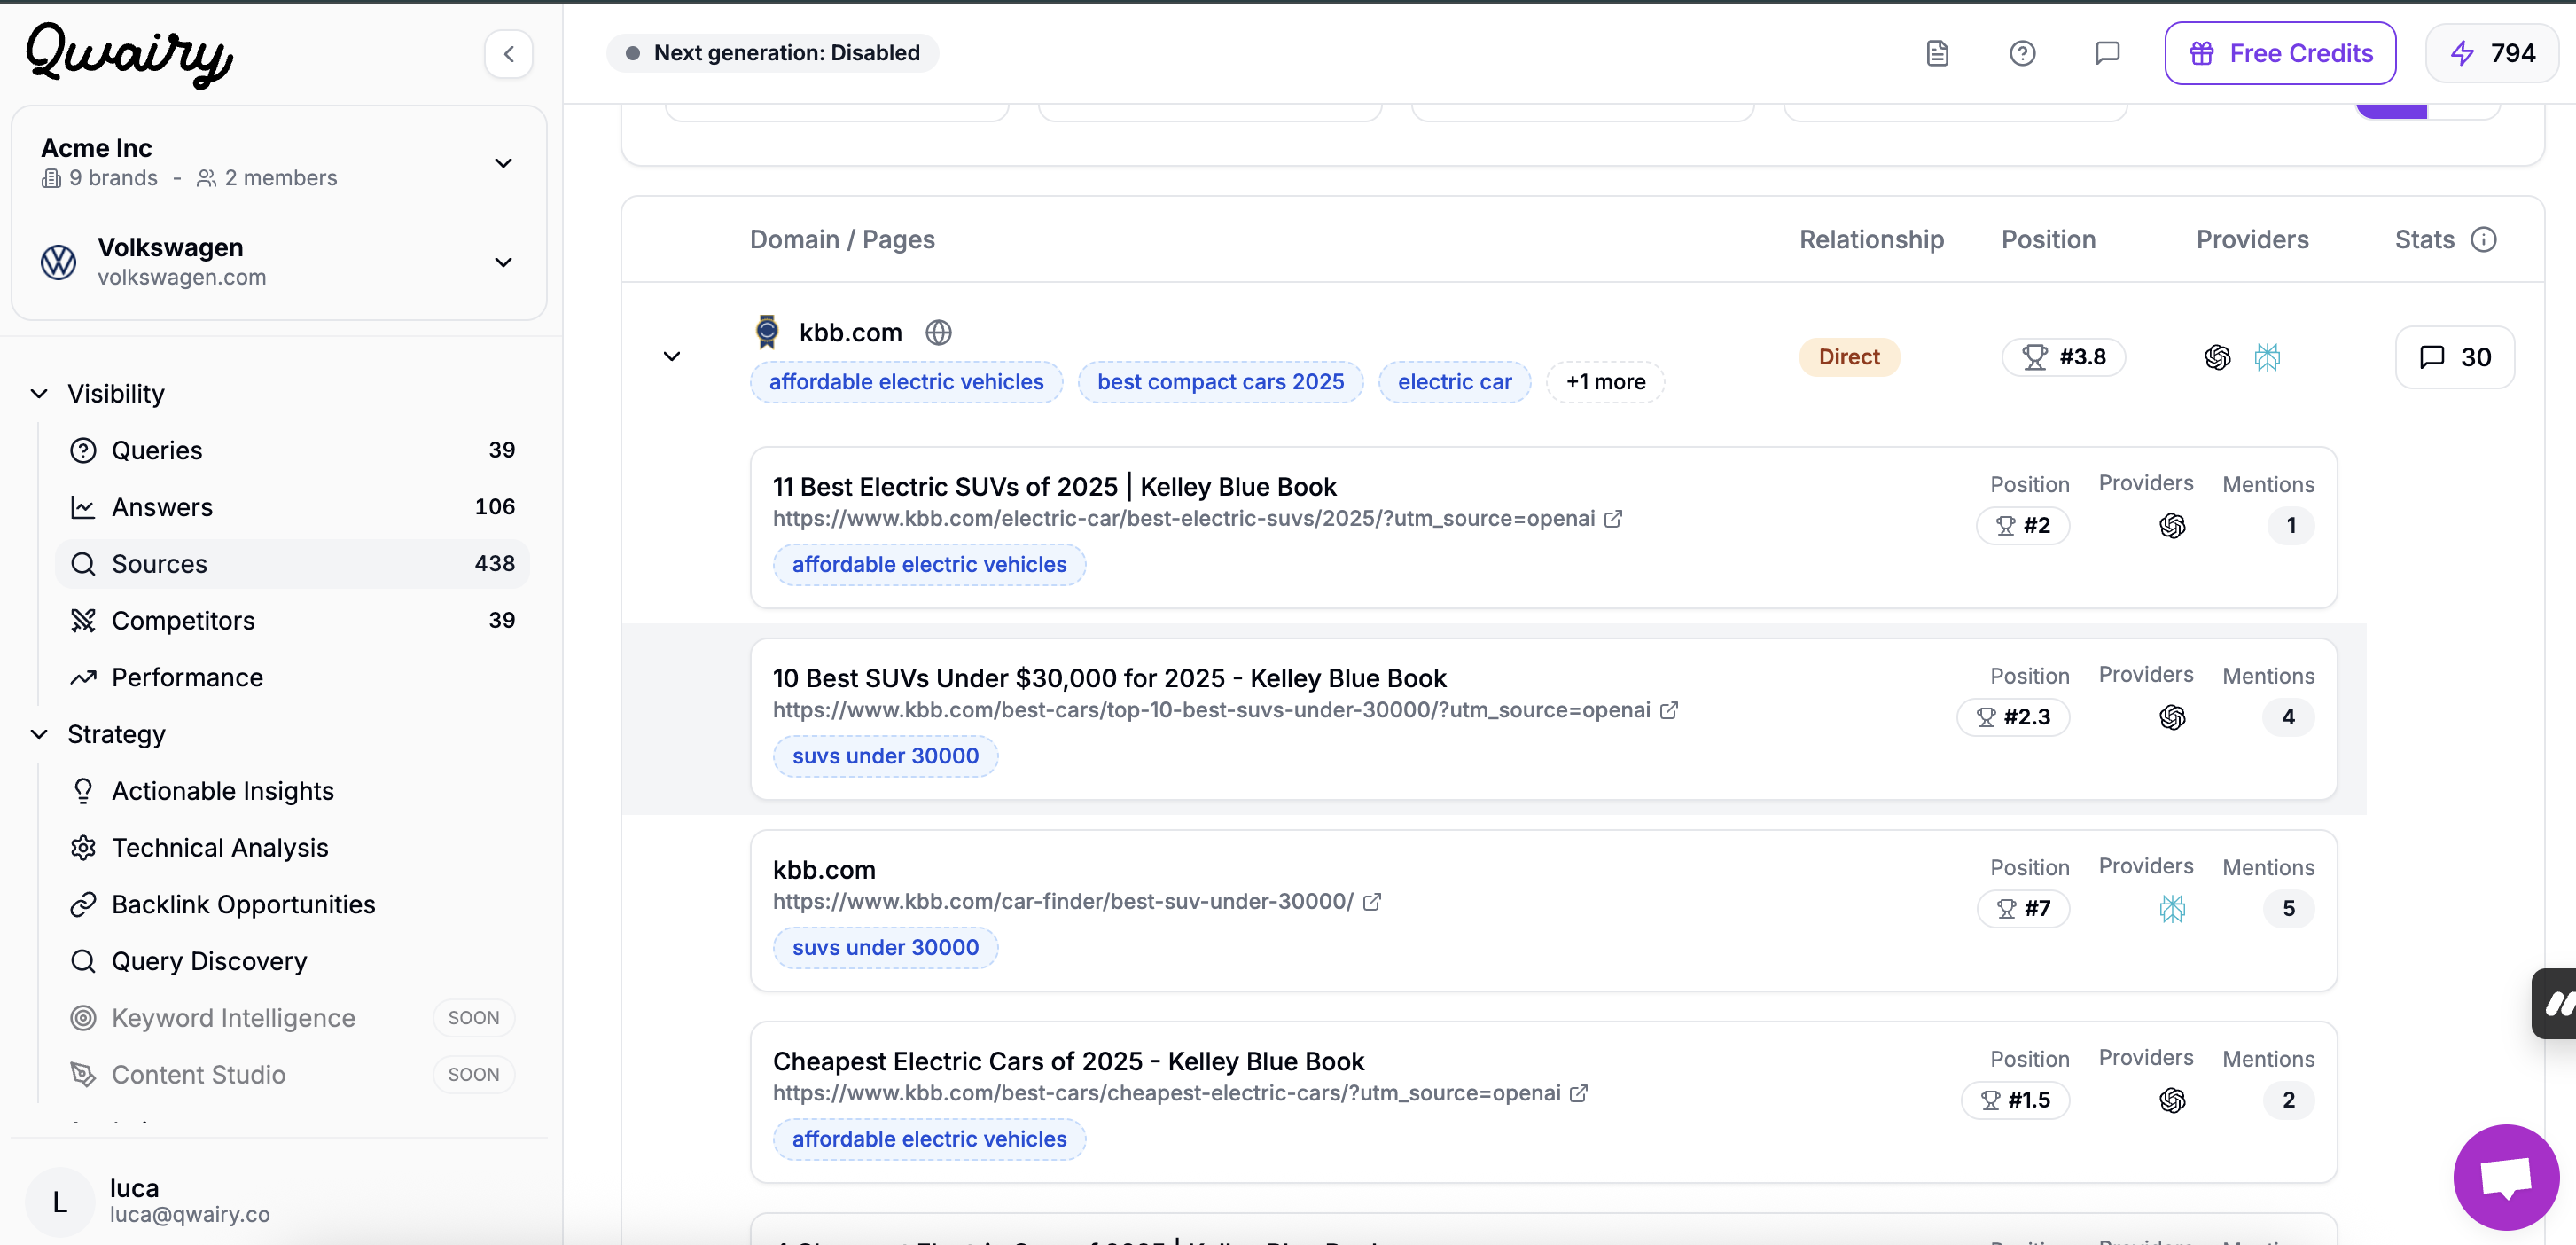Click the #2.3 position badge
This screenshot has width=2576, height=1245.
tap(2013, 717)
